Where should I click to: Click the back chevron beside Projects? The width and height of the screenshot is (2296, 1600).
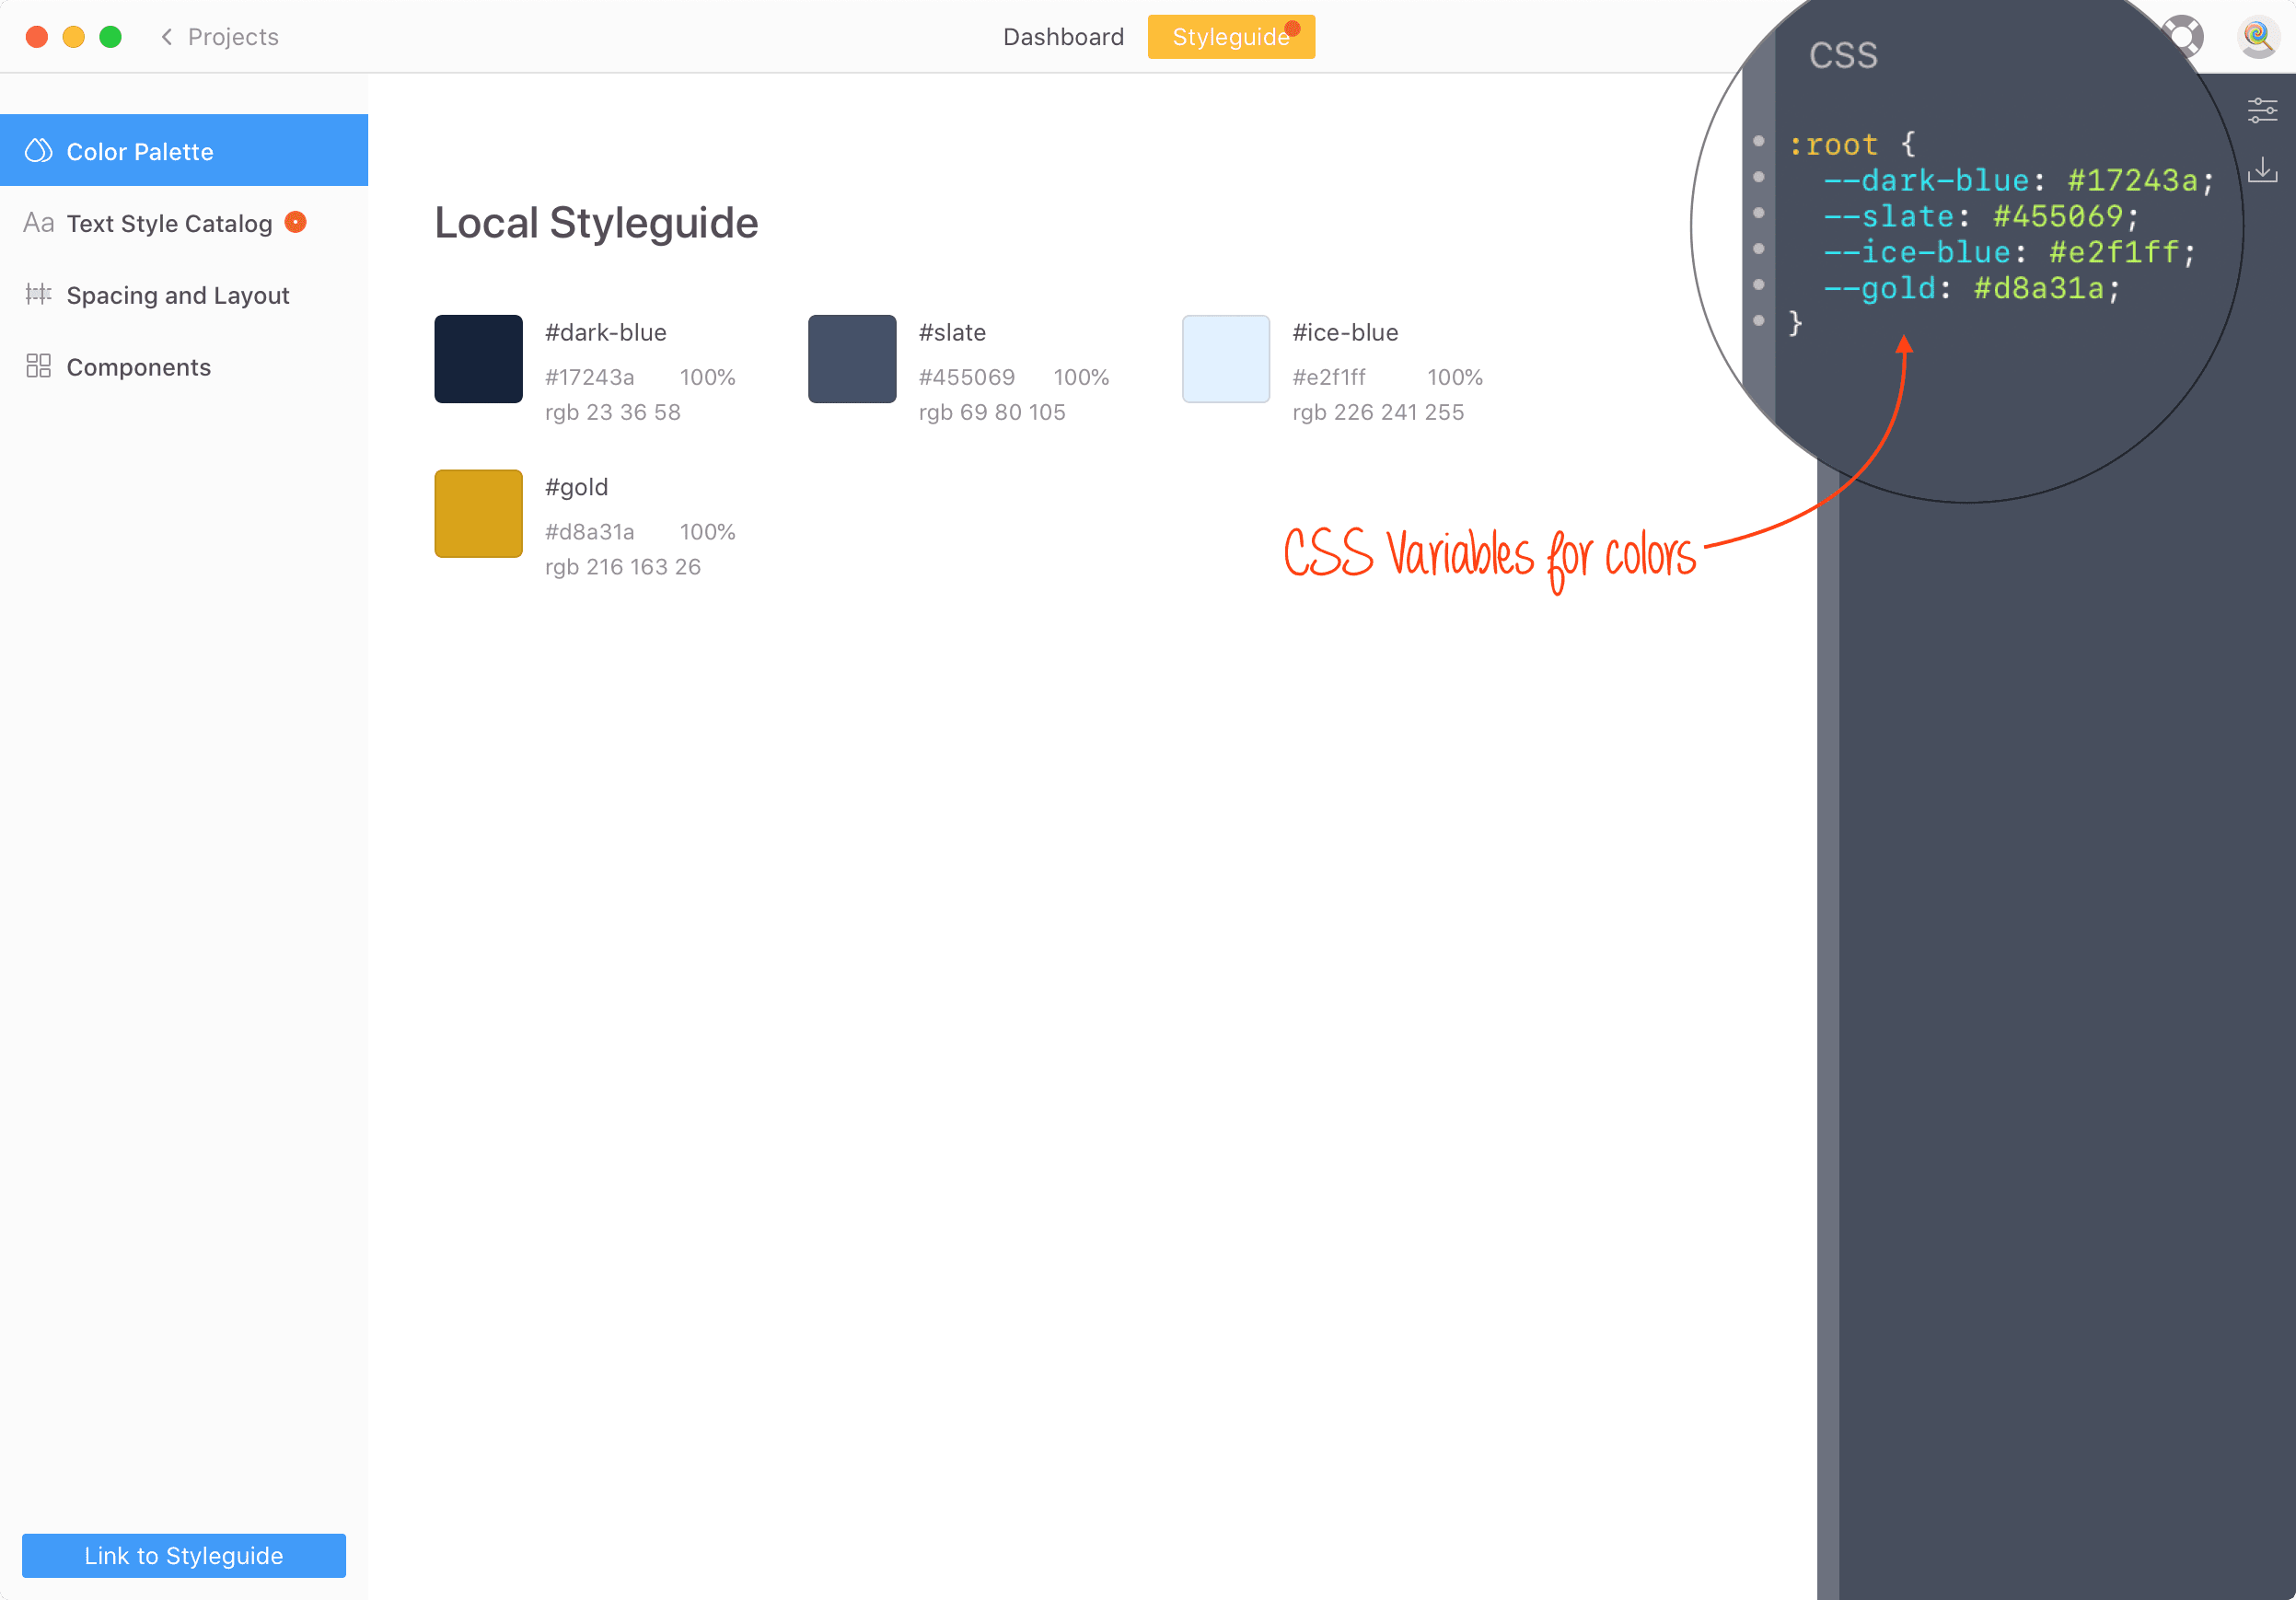(x=167, y=37)
